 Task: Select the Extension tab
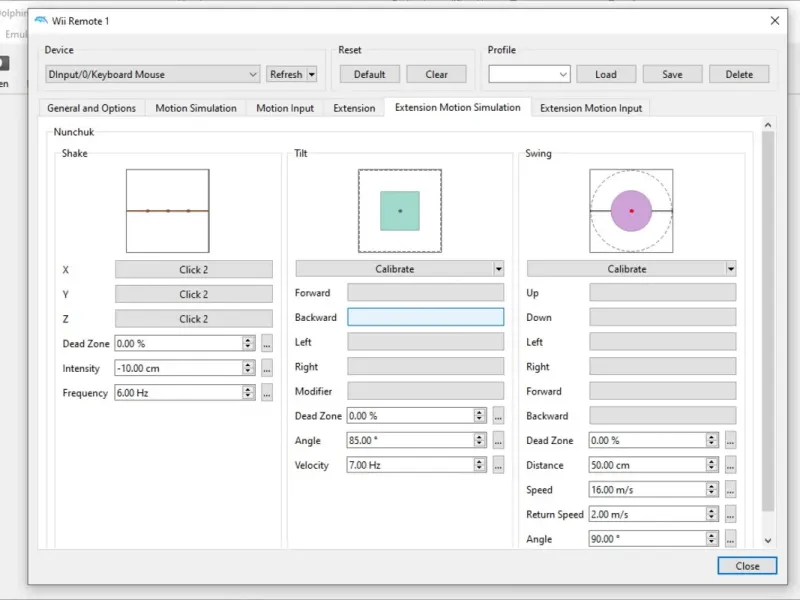tap(354, 108)
